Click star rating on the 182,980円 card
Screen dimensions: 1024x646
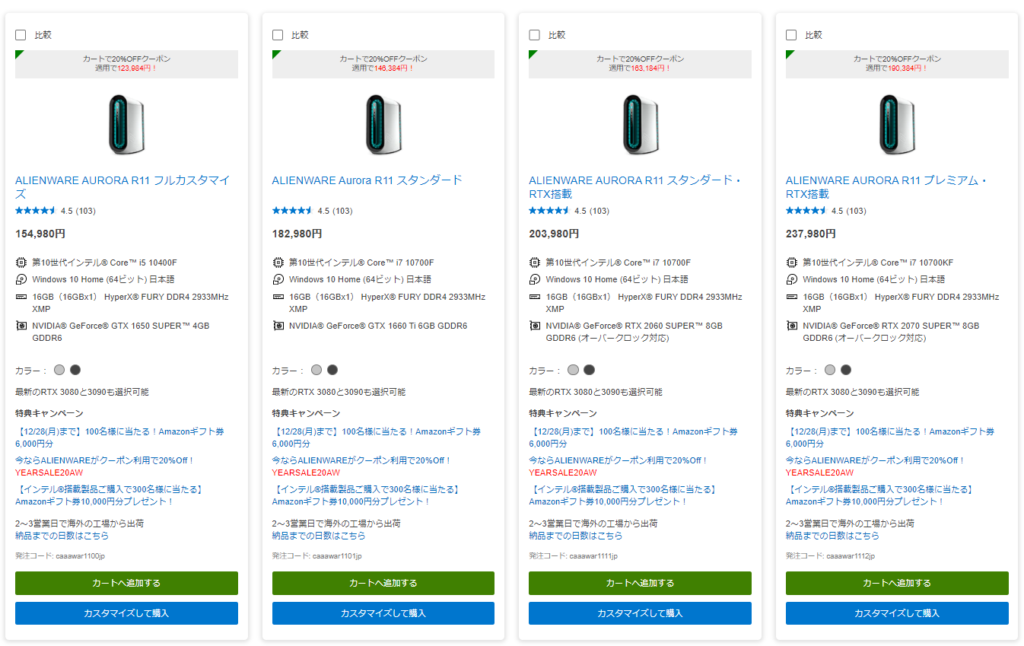click(292, 210)
